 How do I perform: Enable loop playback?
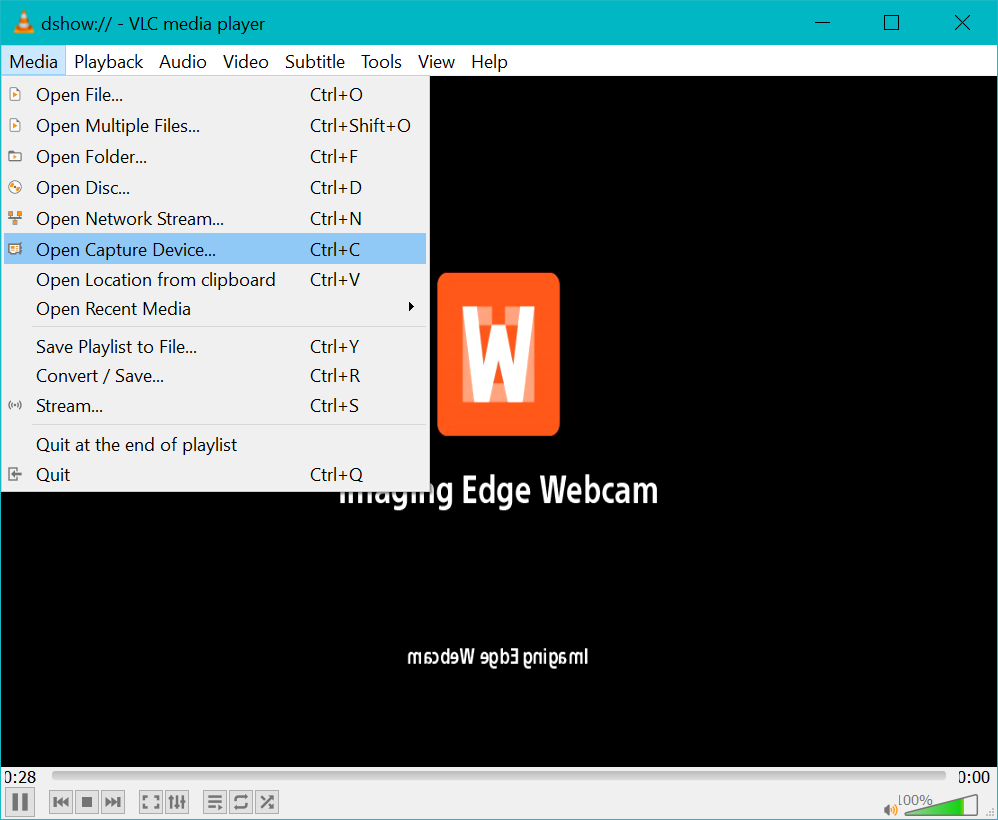pos(240,801)
